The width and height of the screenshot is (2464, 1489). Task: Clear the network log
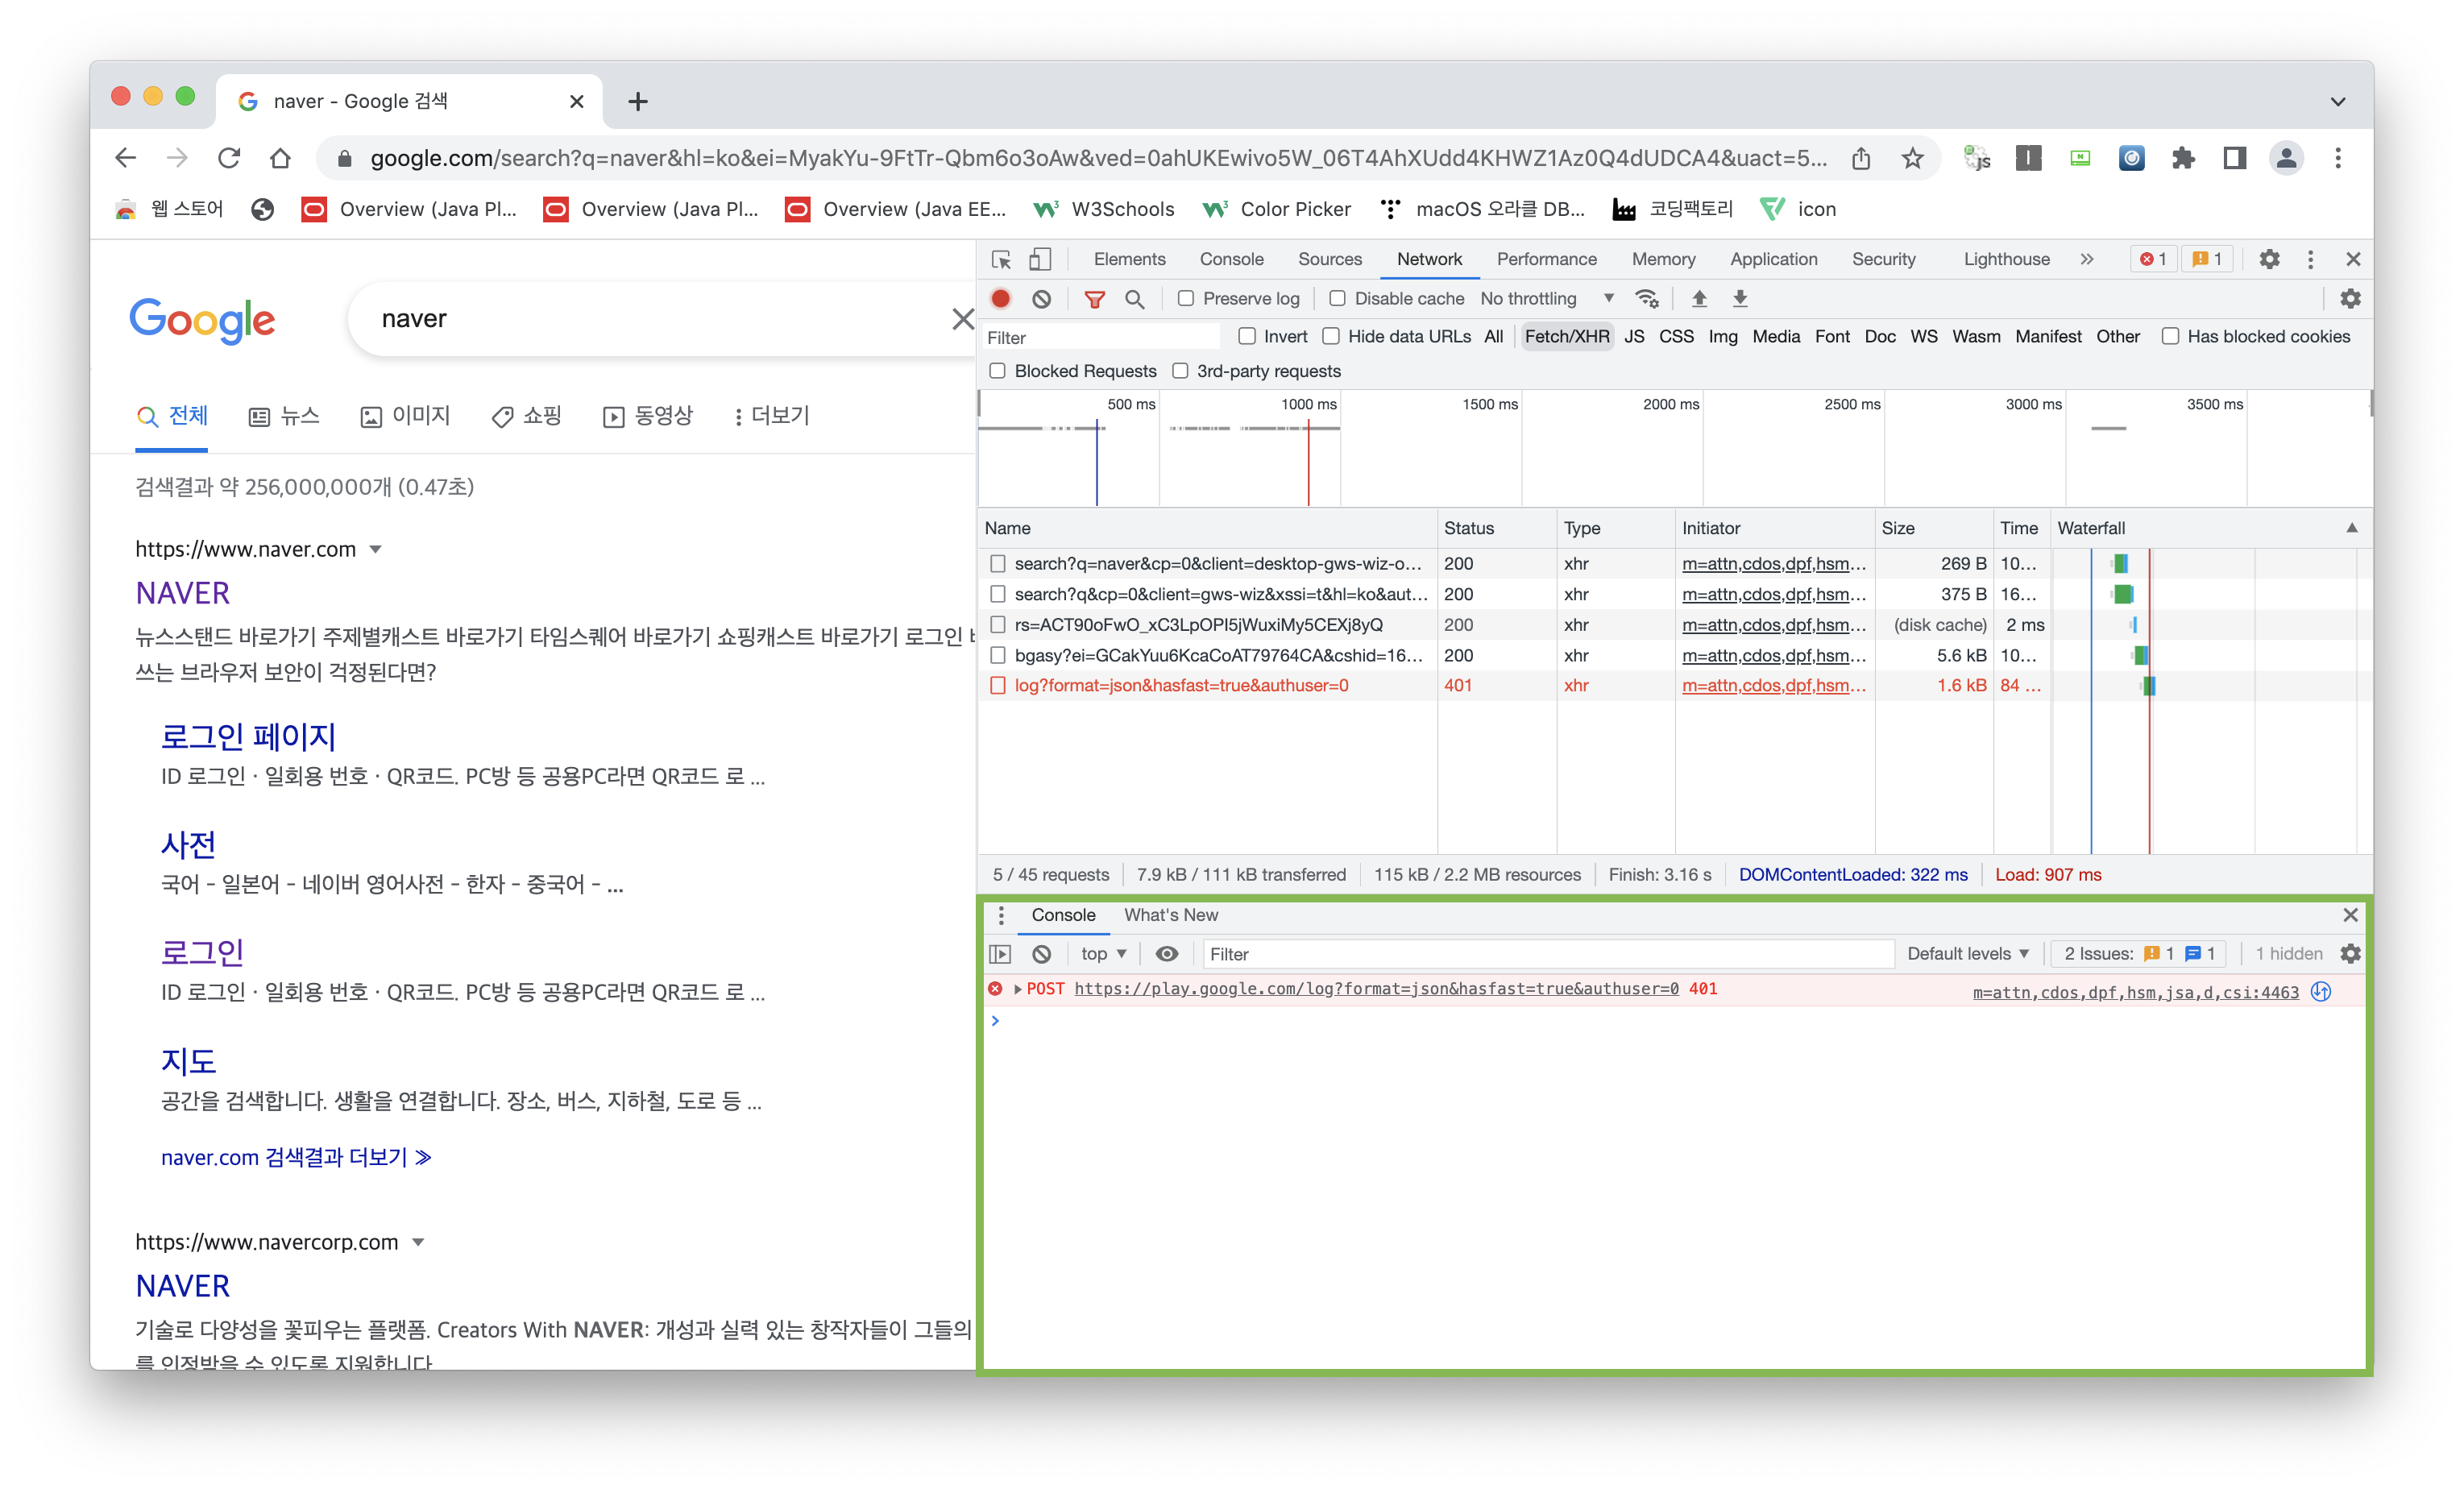(1041, 298)
